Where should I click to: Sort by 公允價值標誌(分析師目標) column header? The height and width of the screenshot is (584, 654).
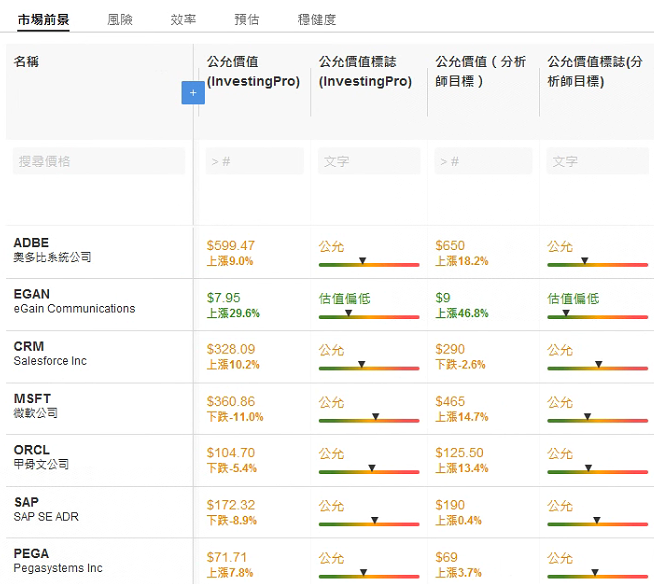point(594,71)
